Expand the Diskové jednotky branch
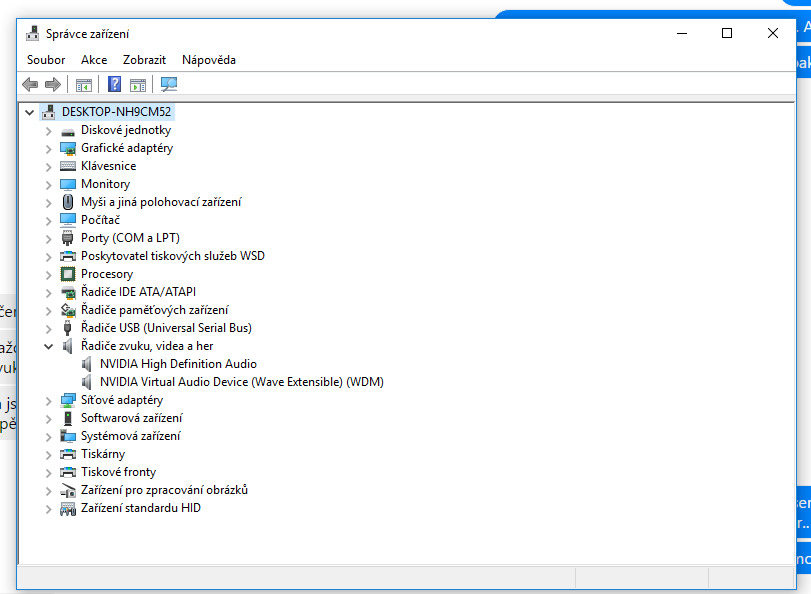The image size is (811, 594). coord(49,131)
